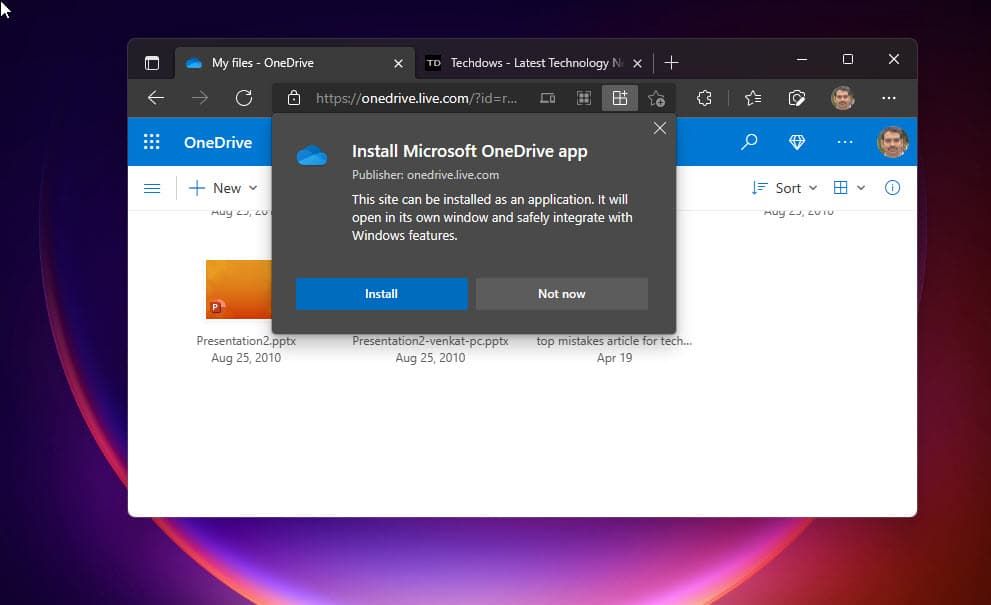Screen dimensions: 991x605
Task: Click the Install button
Action: [382, 294]
